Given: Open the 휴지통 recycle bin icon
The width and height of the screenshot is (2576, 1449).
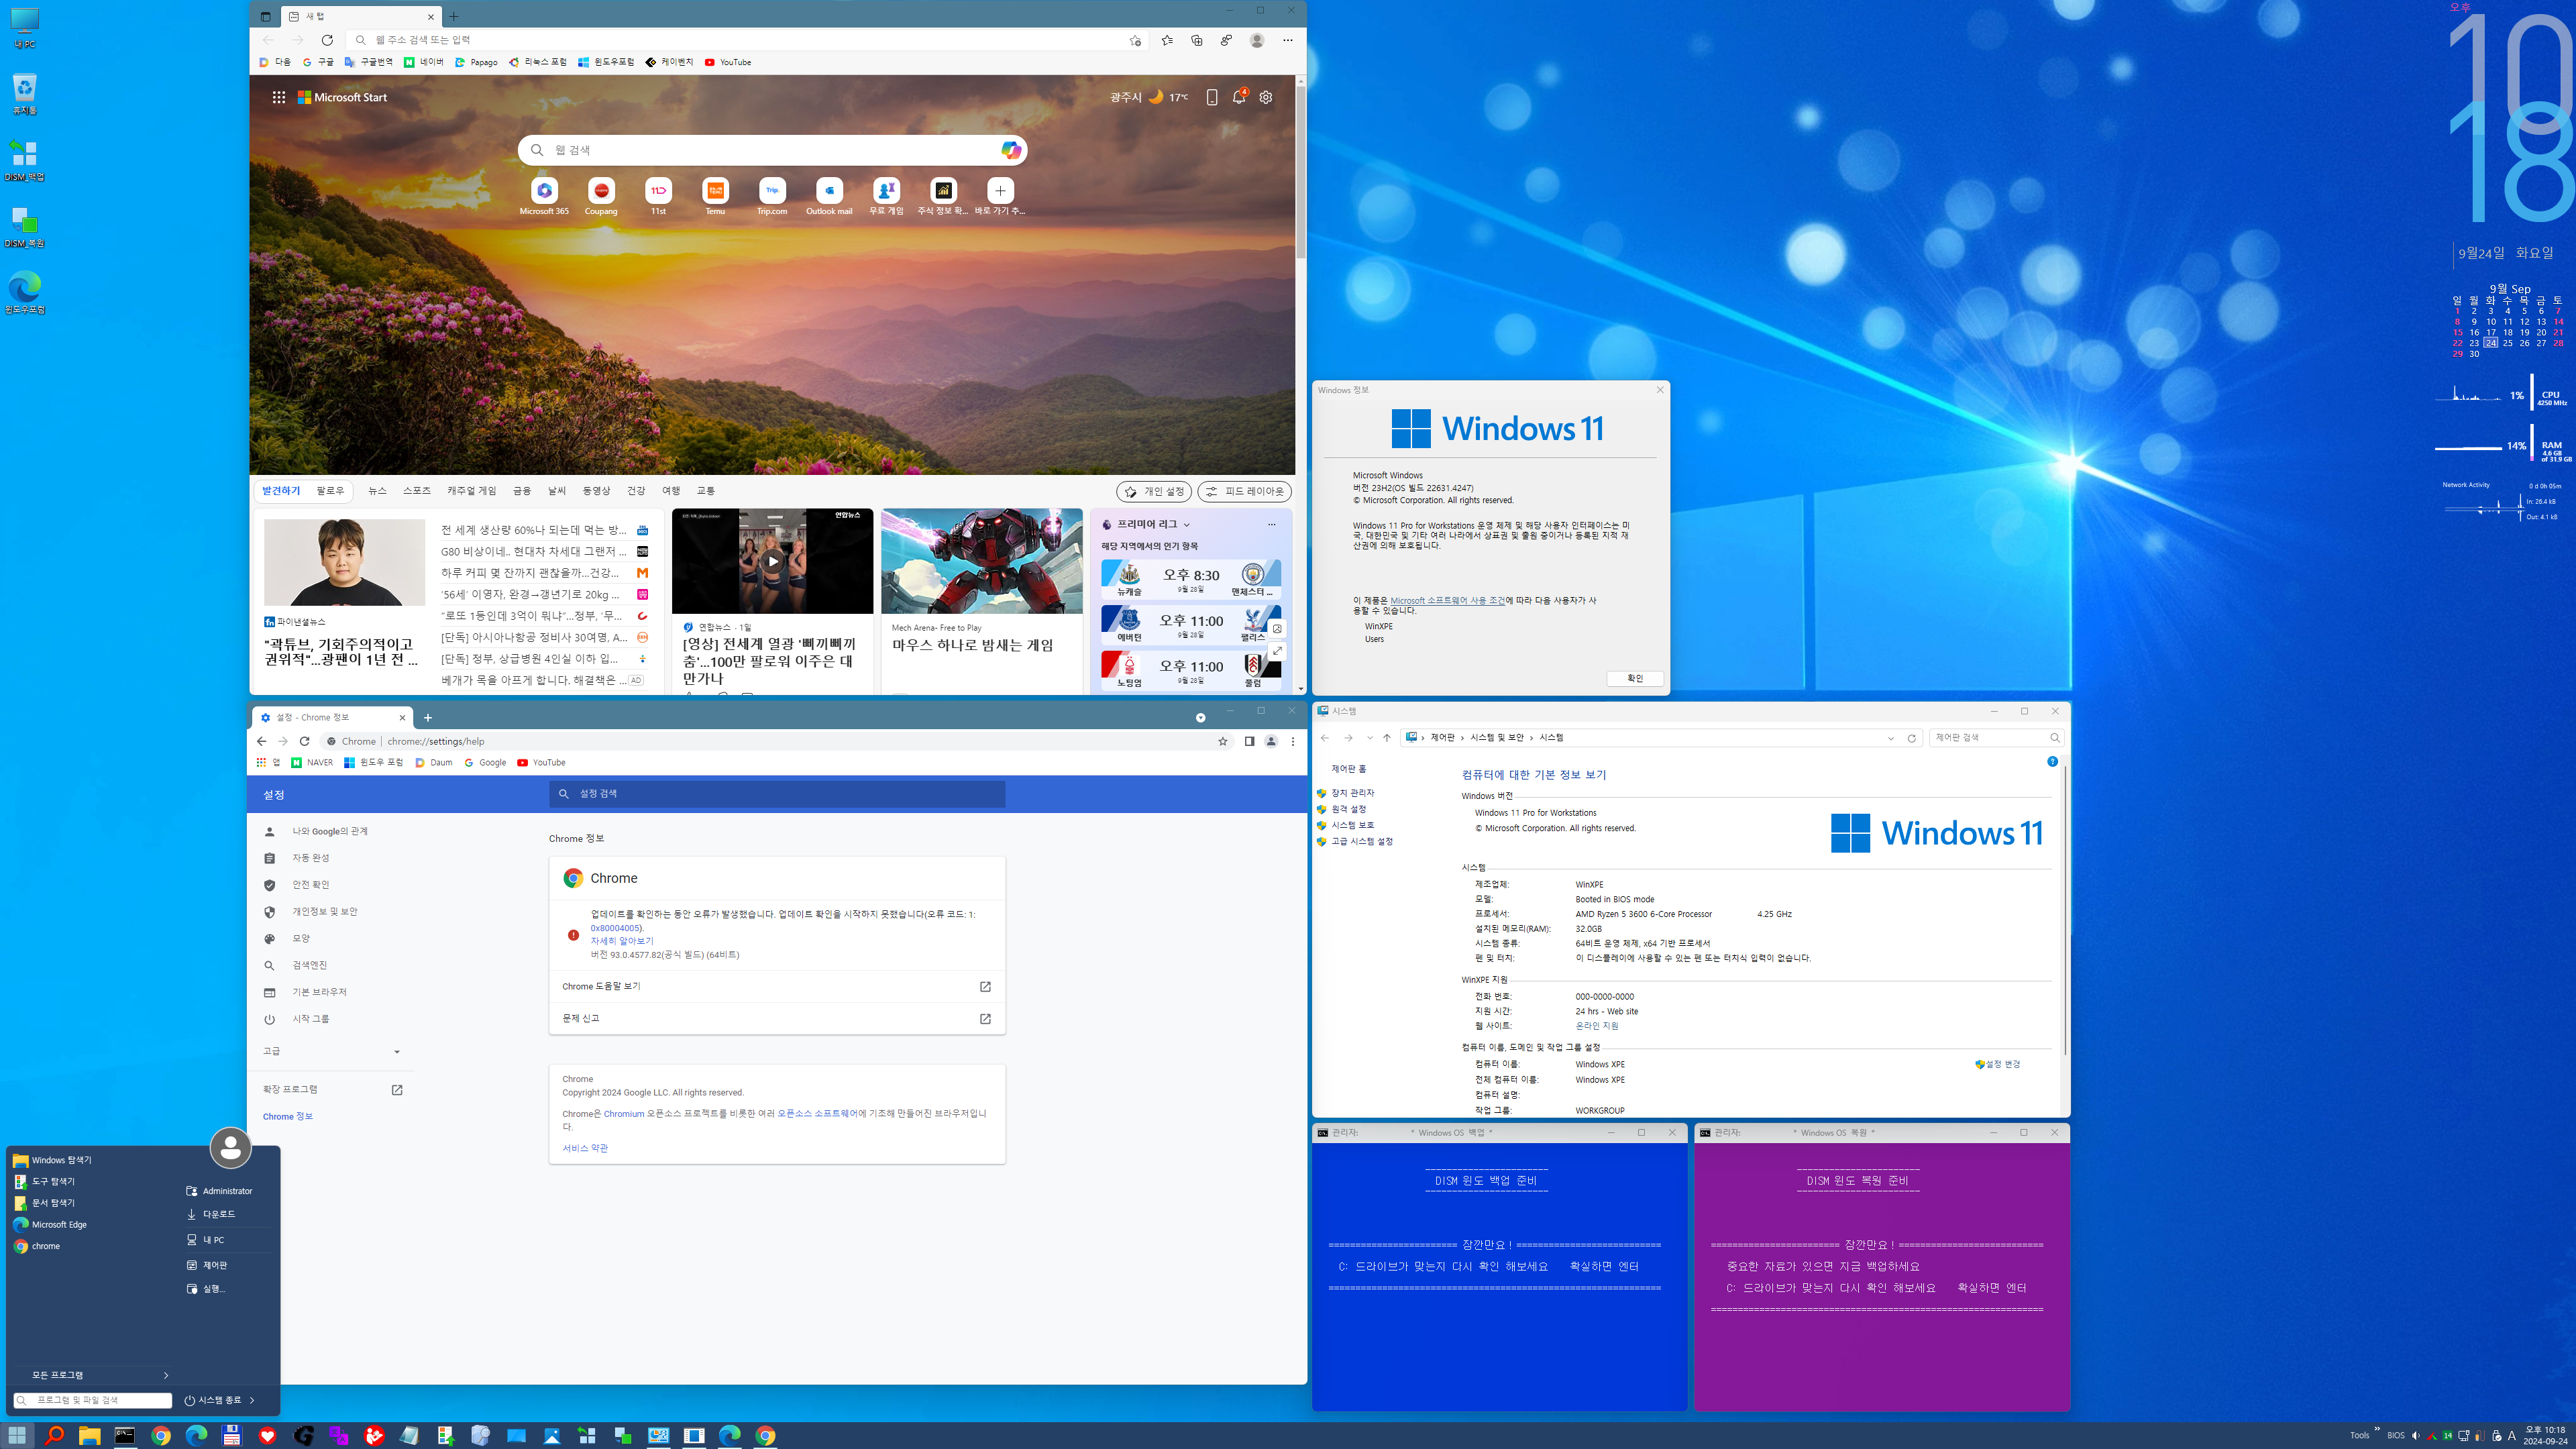Looking at the screenshot, I should [24, 94].
